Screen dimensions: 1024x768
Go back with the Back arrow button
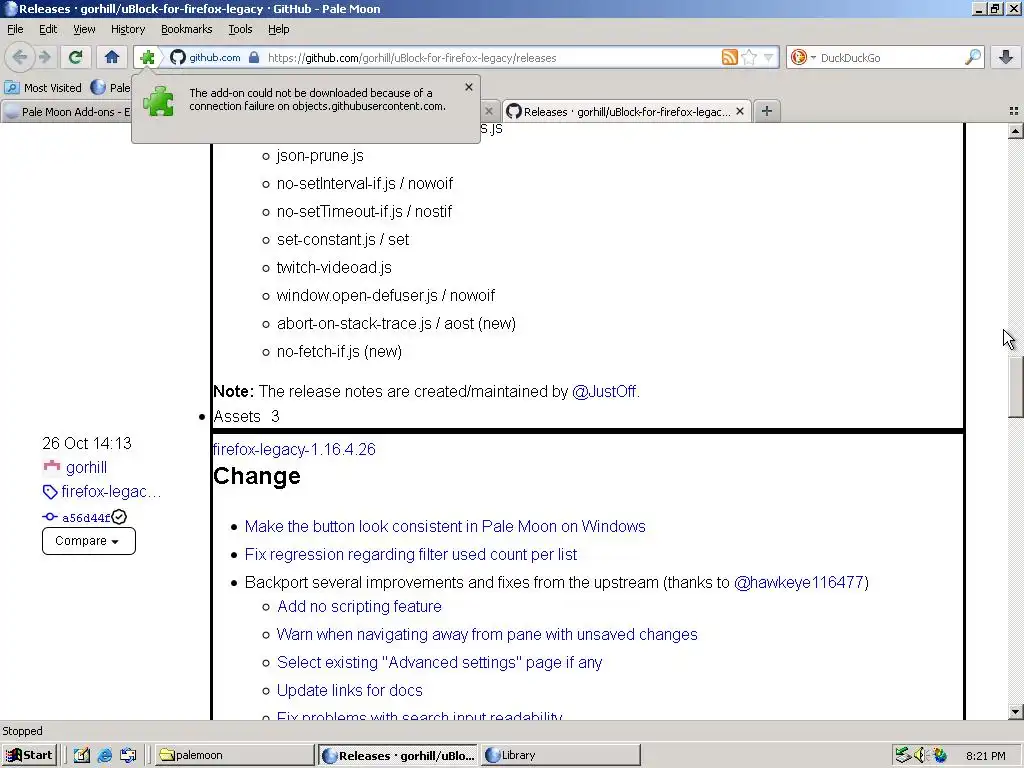click(x=20, y=57)
